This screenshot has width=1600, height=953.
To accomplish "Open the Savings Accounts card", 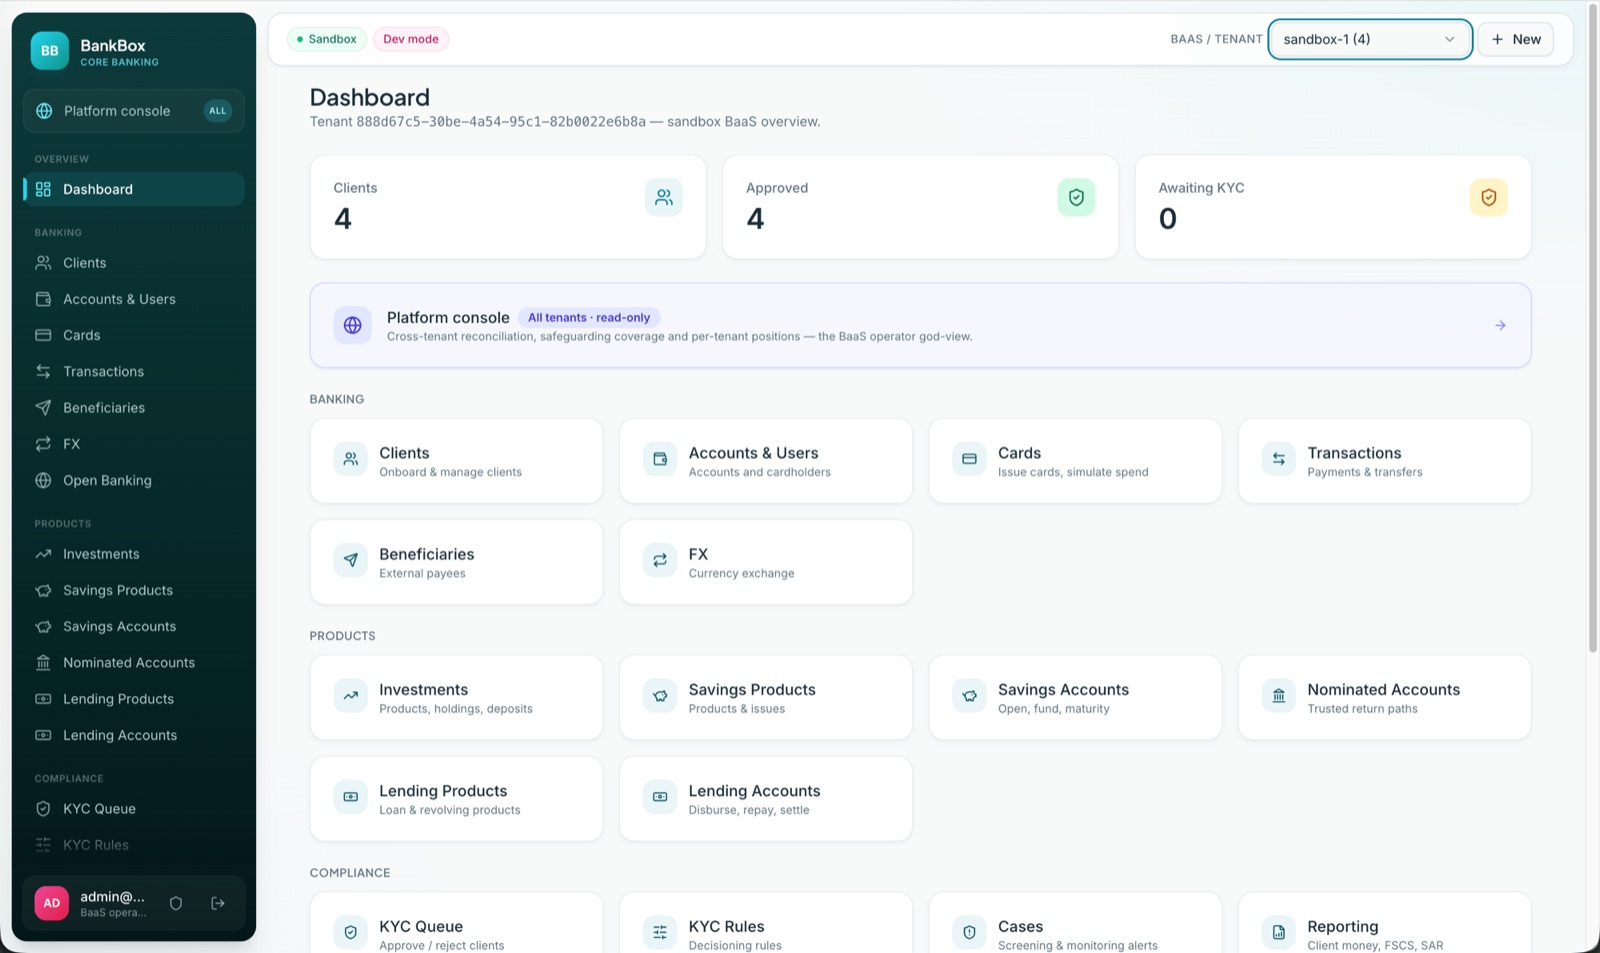I will tap(1075, 698).
